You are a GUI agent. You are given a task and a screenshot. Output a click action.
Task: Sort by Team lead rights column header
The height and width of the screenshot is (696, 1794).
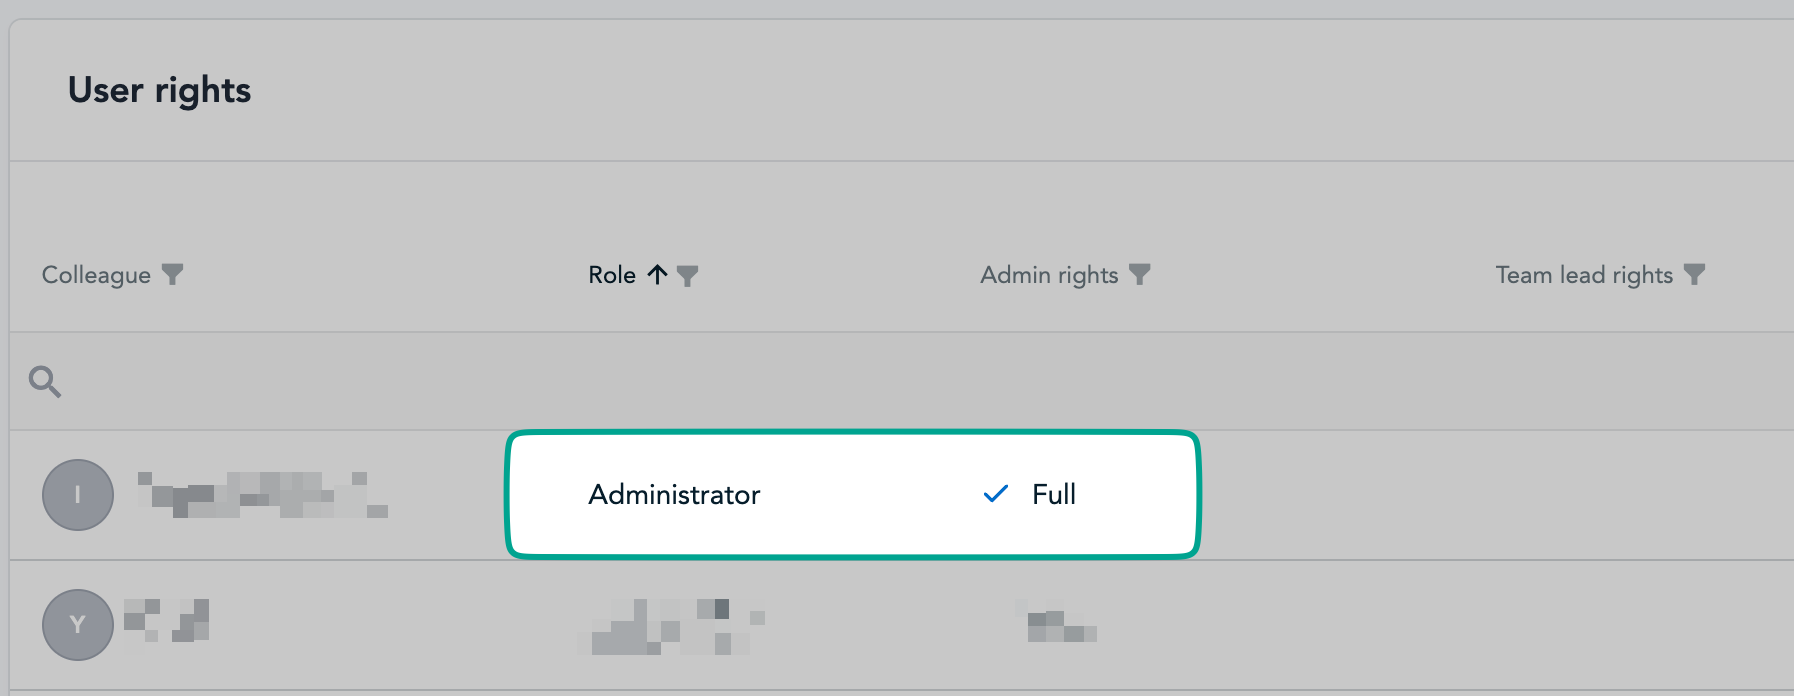[1584, 275]
